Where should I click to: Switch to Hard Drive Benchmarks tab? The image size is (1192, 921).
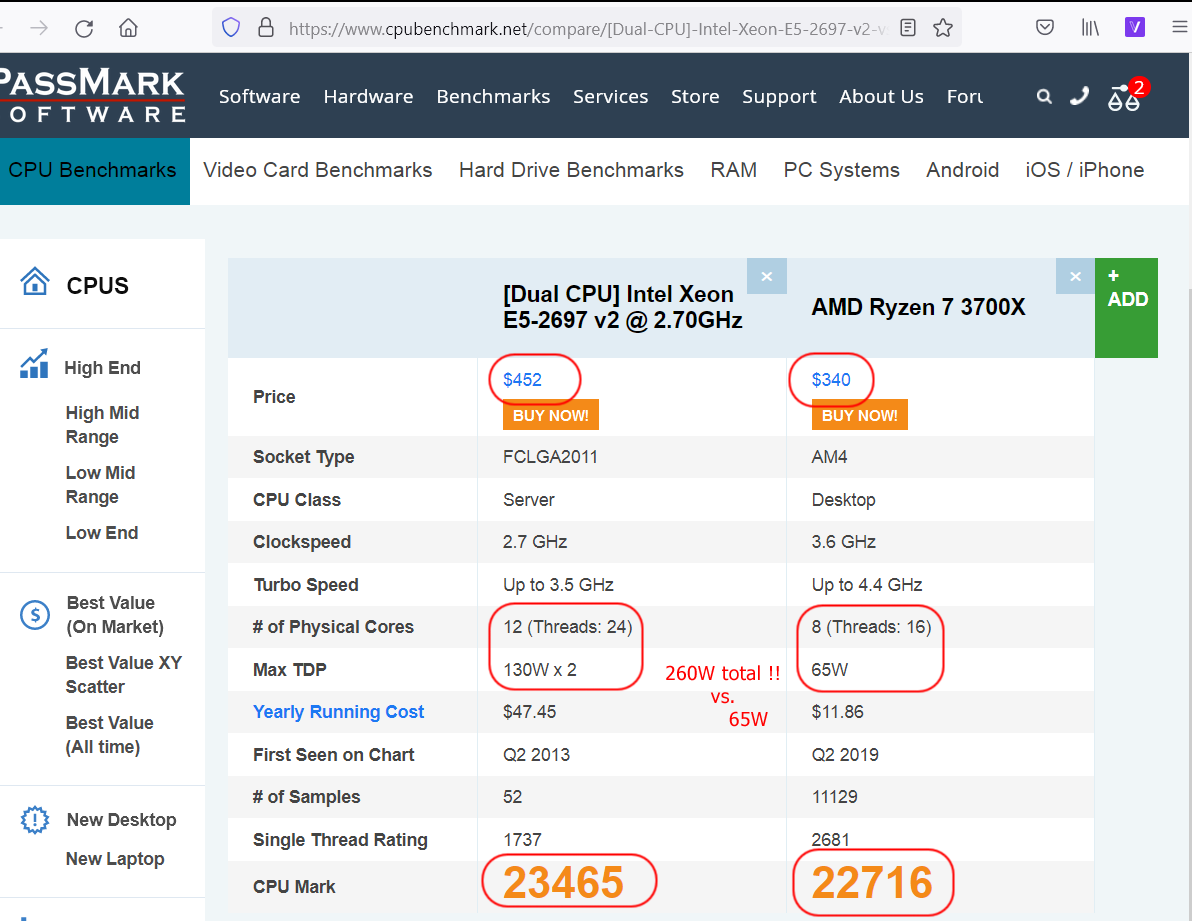[572, 170]
